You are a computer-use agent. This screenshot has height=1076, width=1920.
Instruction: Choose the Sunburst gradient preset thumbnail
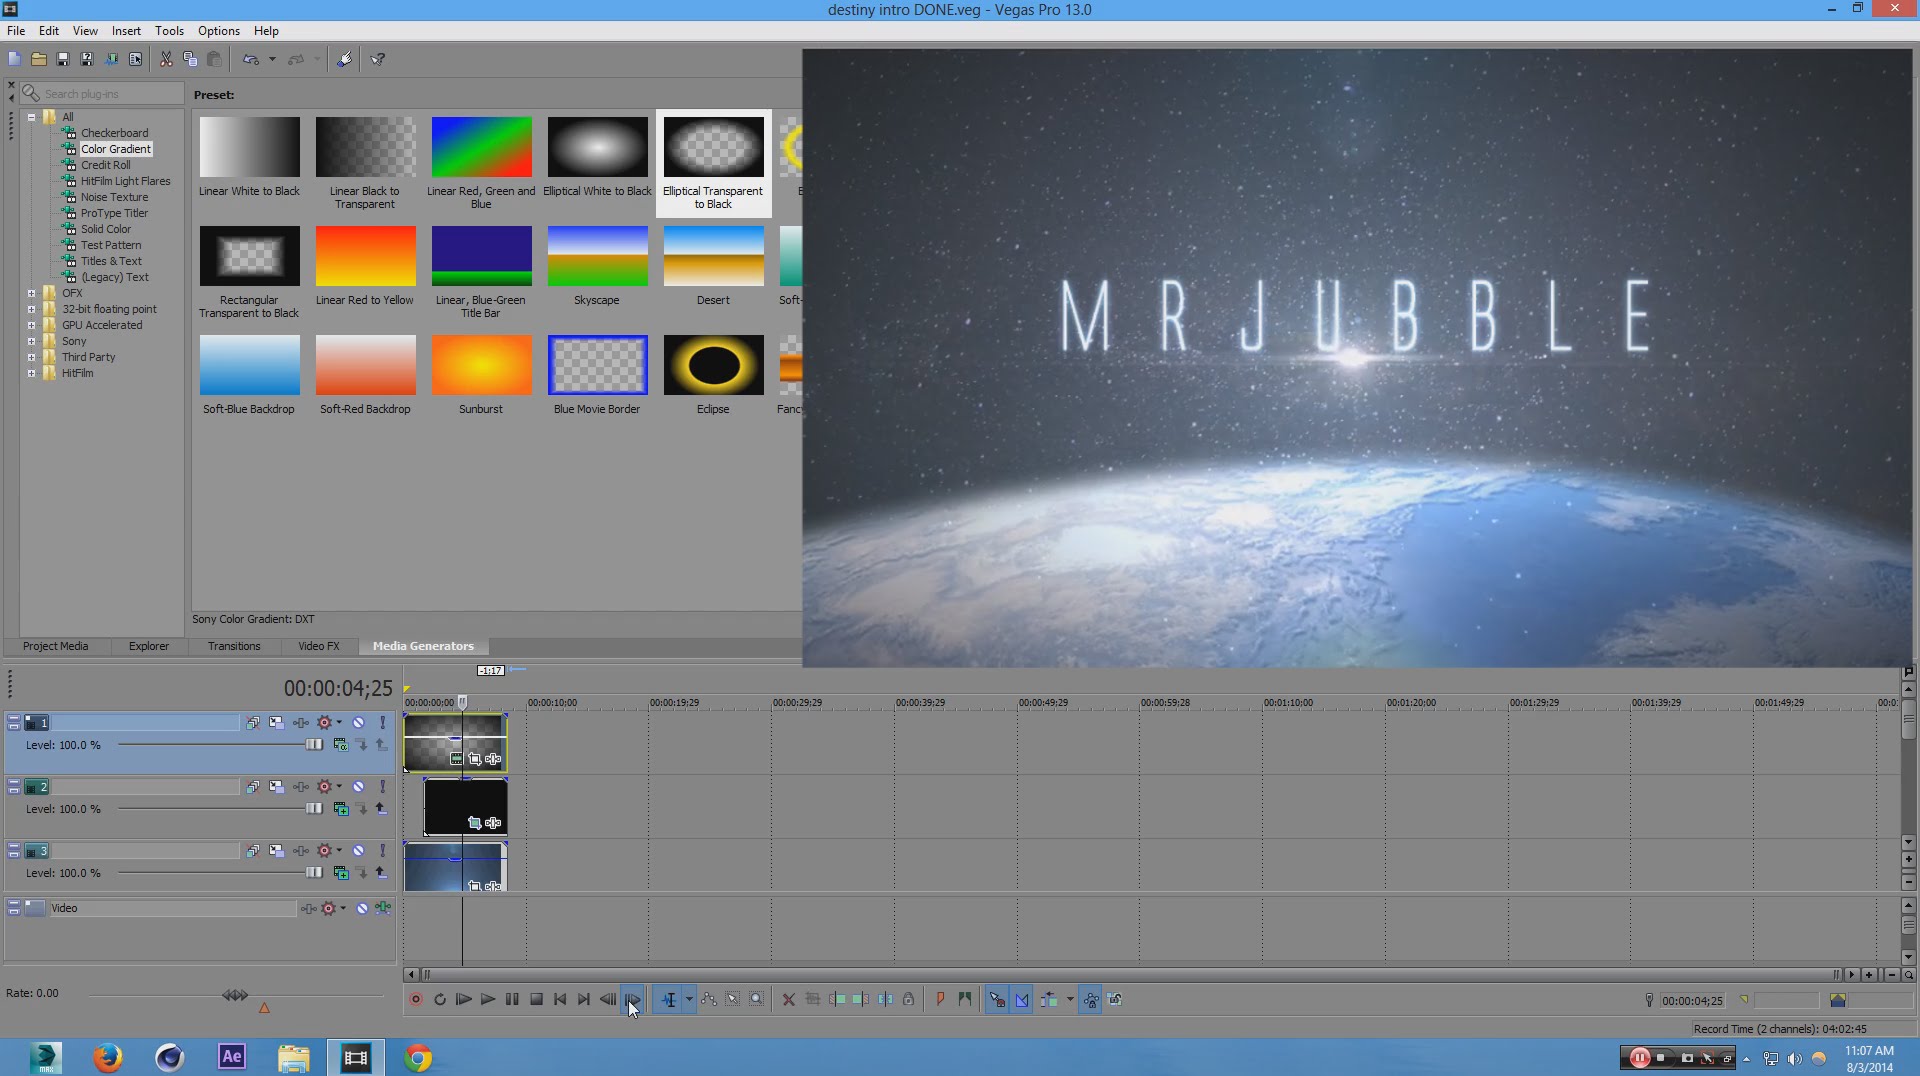481,366
